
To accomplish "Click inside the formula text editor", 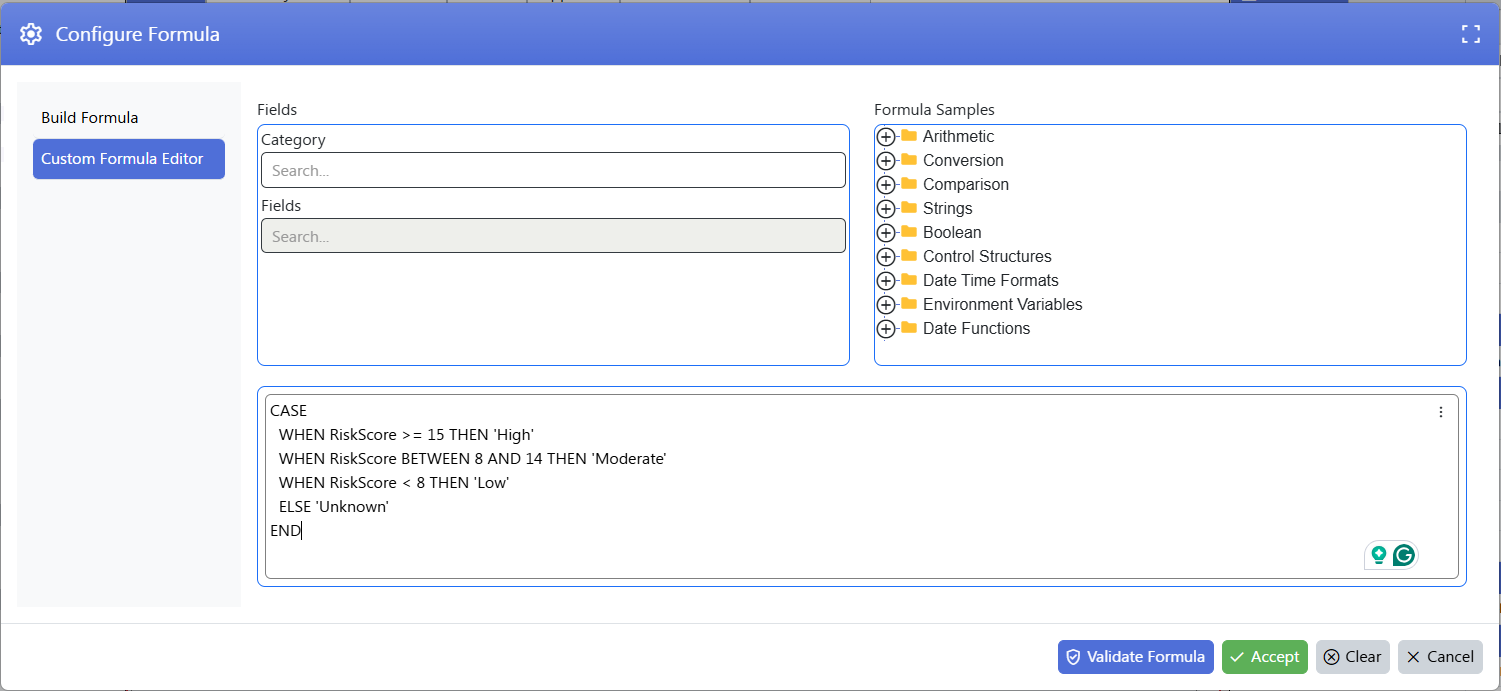I will coord(861,486).
